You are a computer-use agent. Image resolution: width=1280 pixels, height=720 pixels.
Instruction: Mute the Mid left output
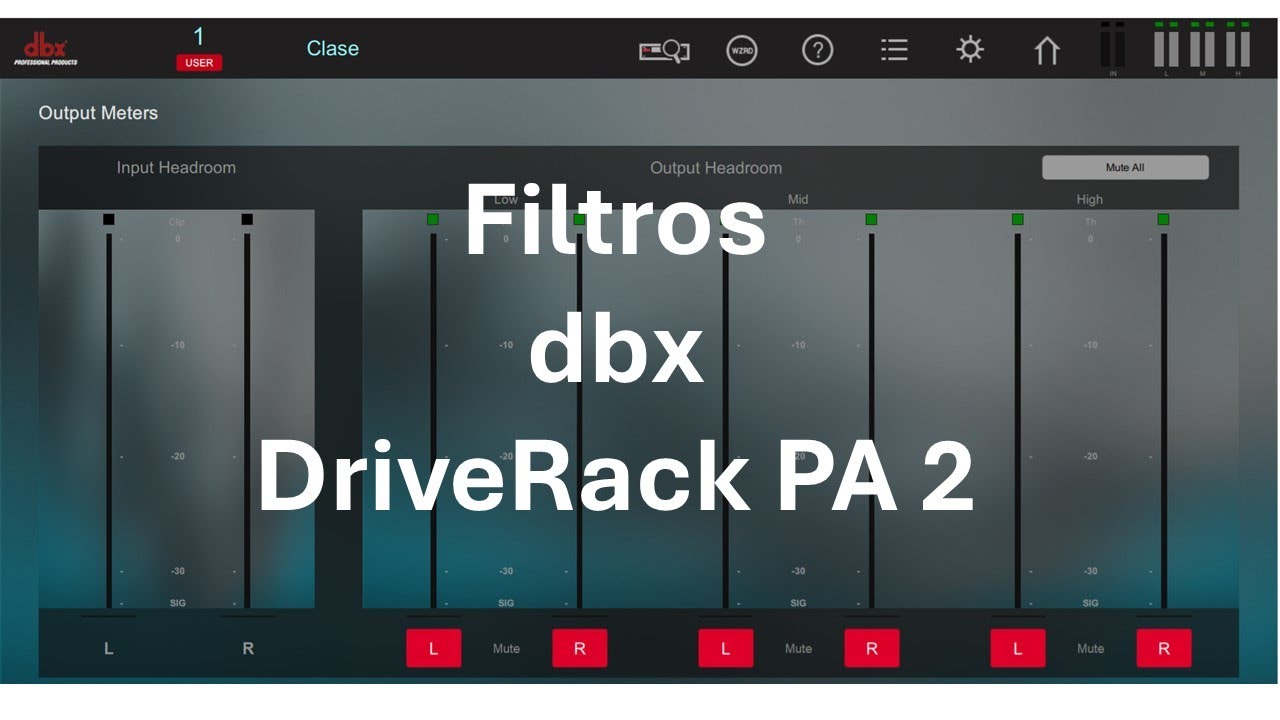[725, 648]
